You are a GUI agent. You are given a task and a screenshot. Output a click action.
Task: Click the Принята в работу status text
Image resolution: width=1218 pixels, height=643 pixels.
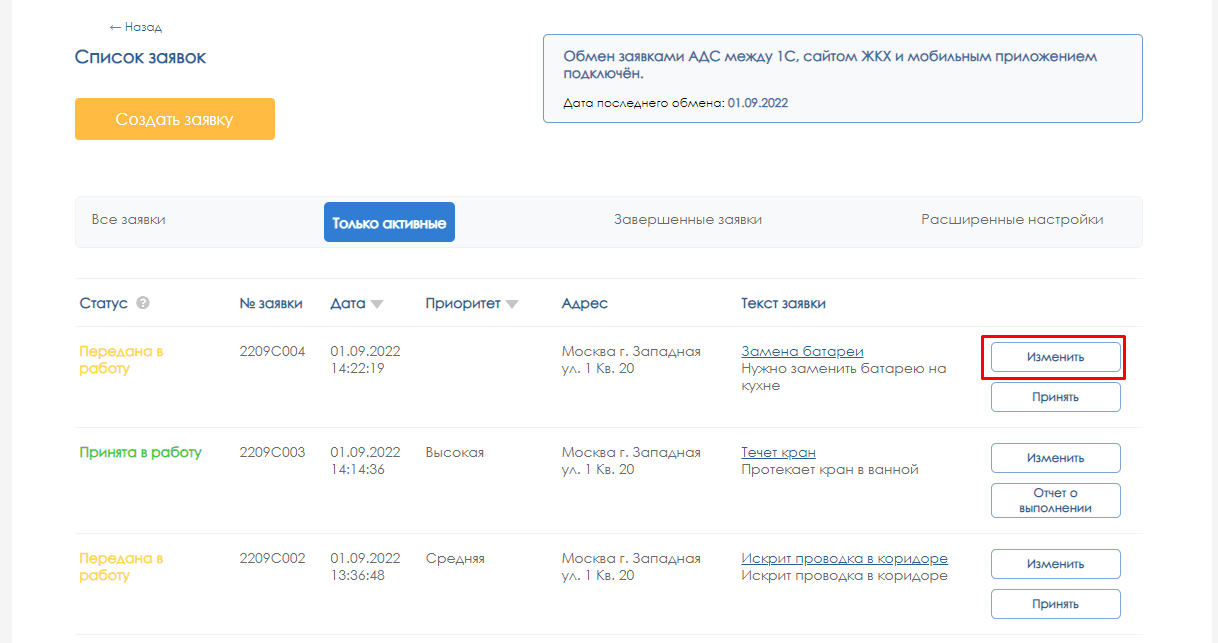[140, 452]
